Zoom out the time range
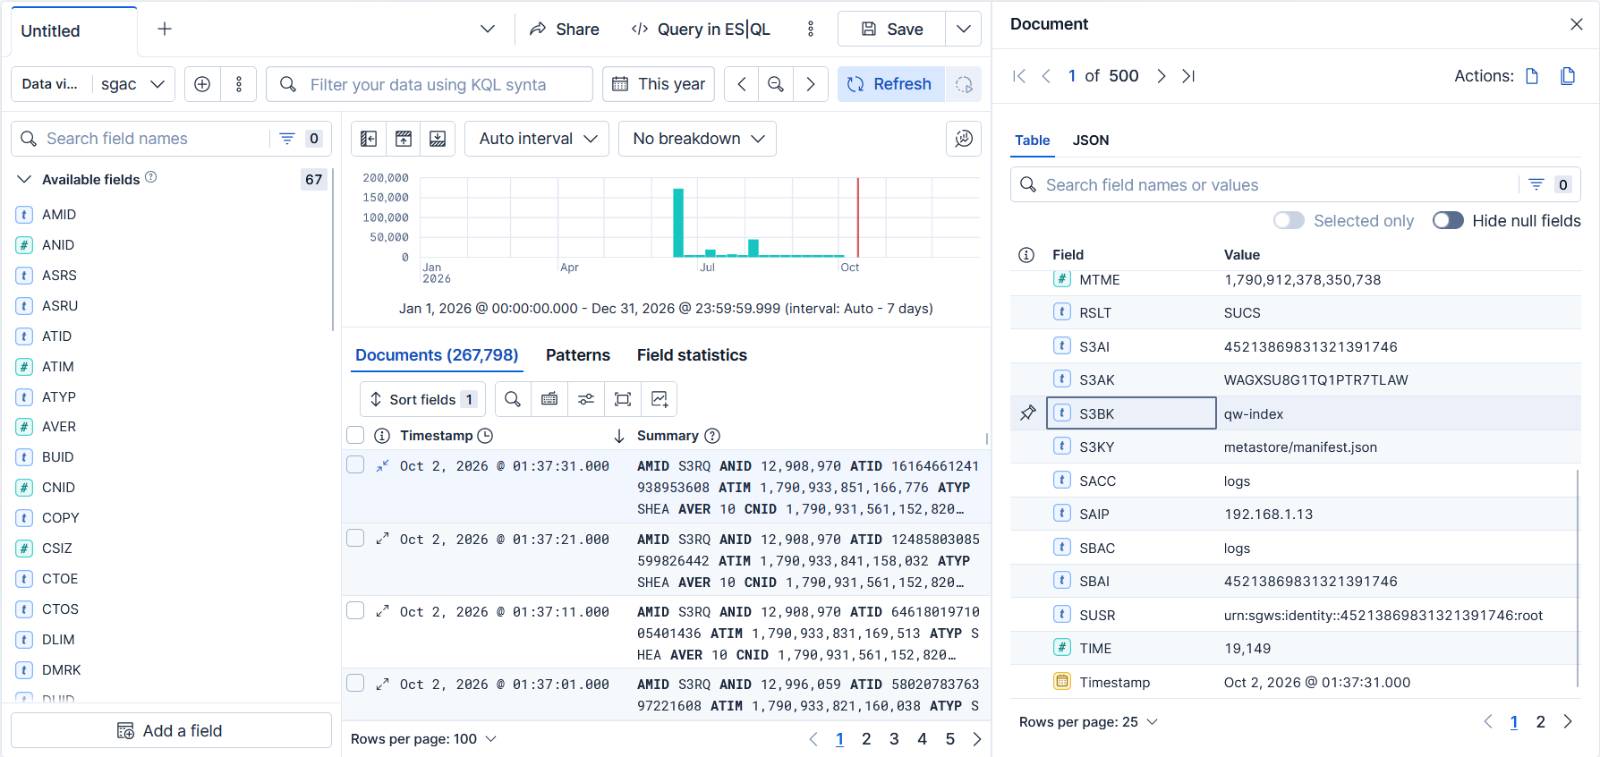This screenshot has height=757, width=1600. click(x=775, y=84)
